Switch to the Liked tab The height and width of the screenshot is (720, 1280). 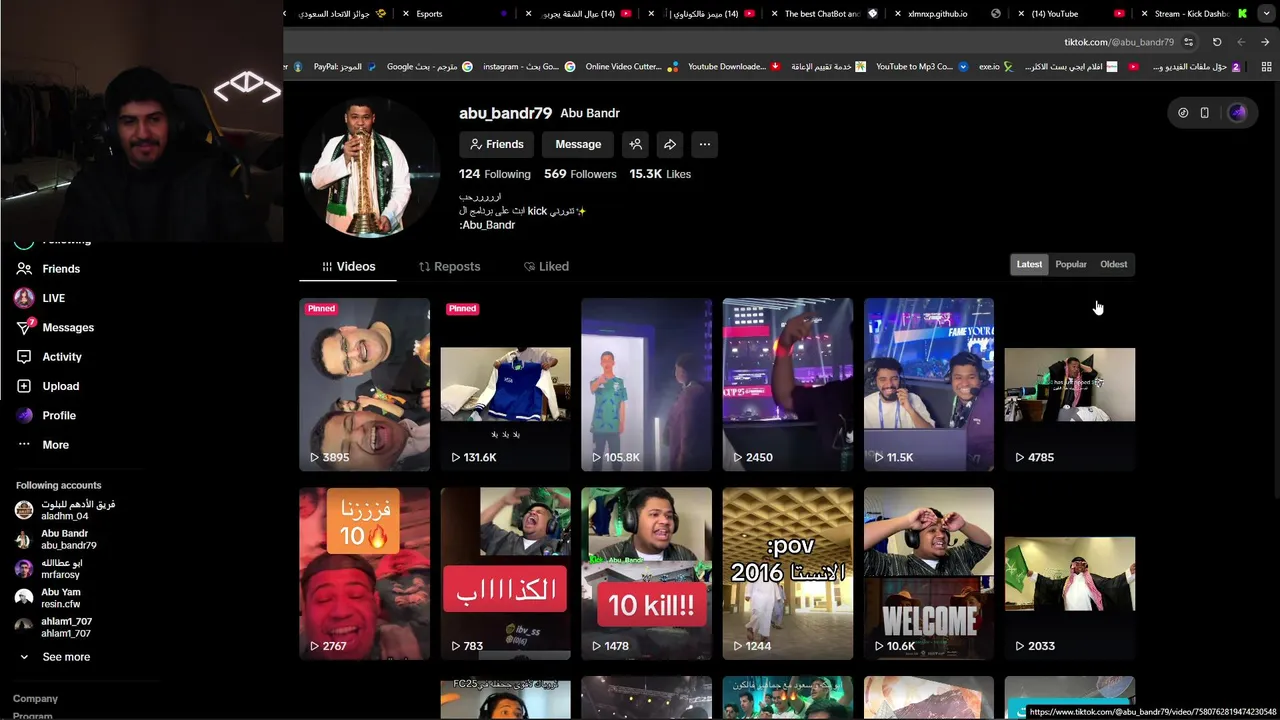click(546, 266)
